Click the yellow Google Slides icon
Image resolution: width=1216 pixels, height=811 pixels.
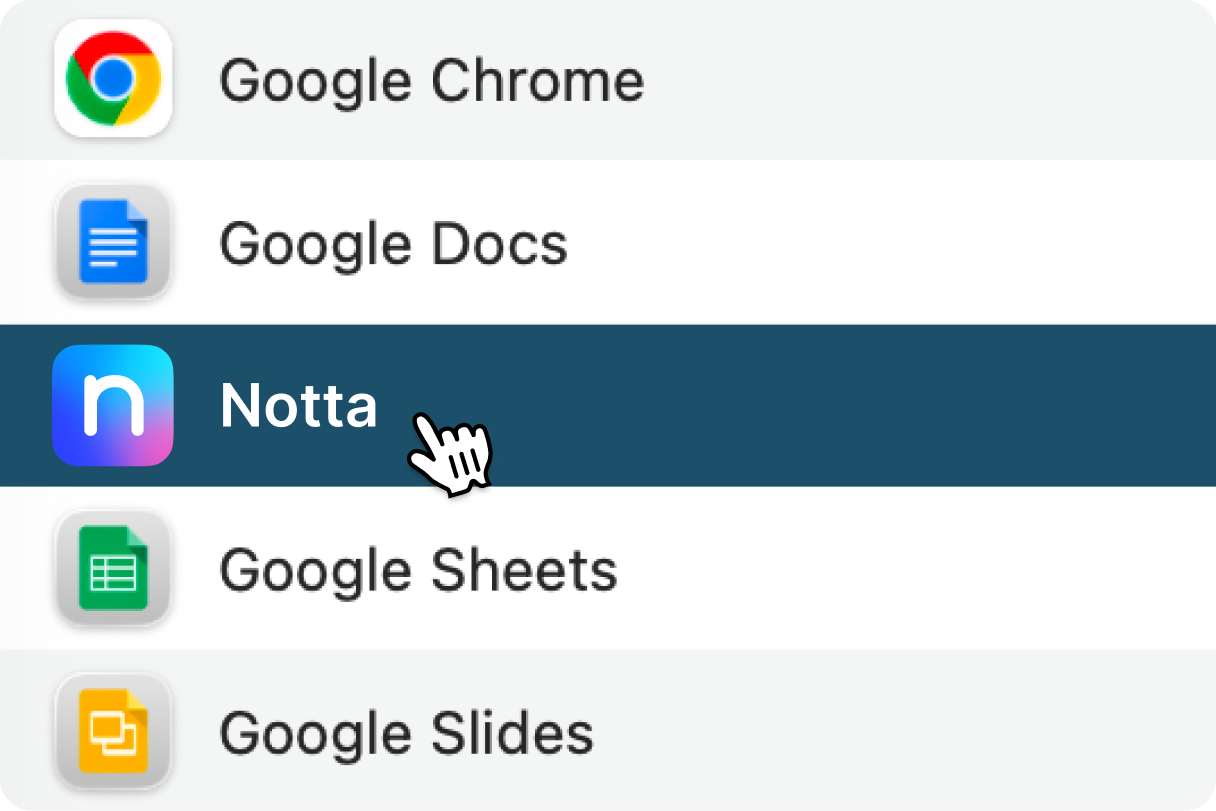point(113,732)
